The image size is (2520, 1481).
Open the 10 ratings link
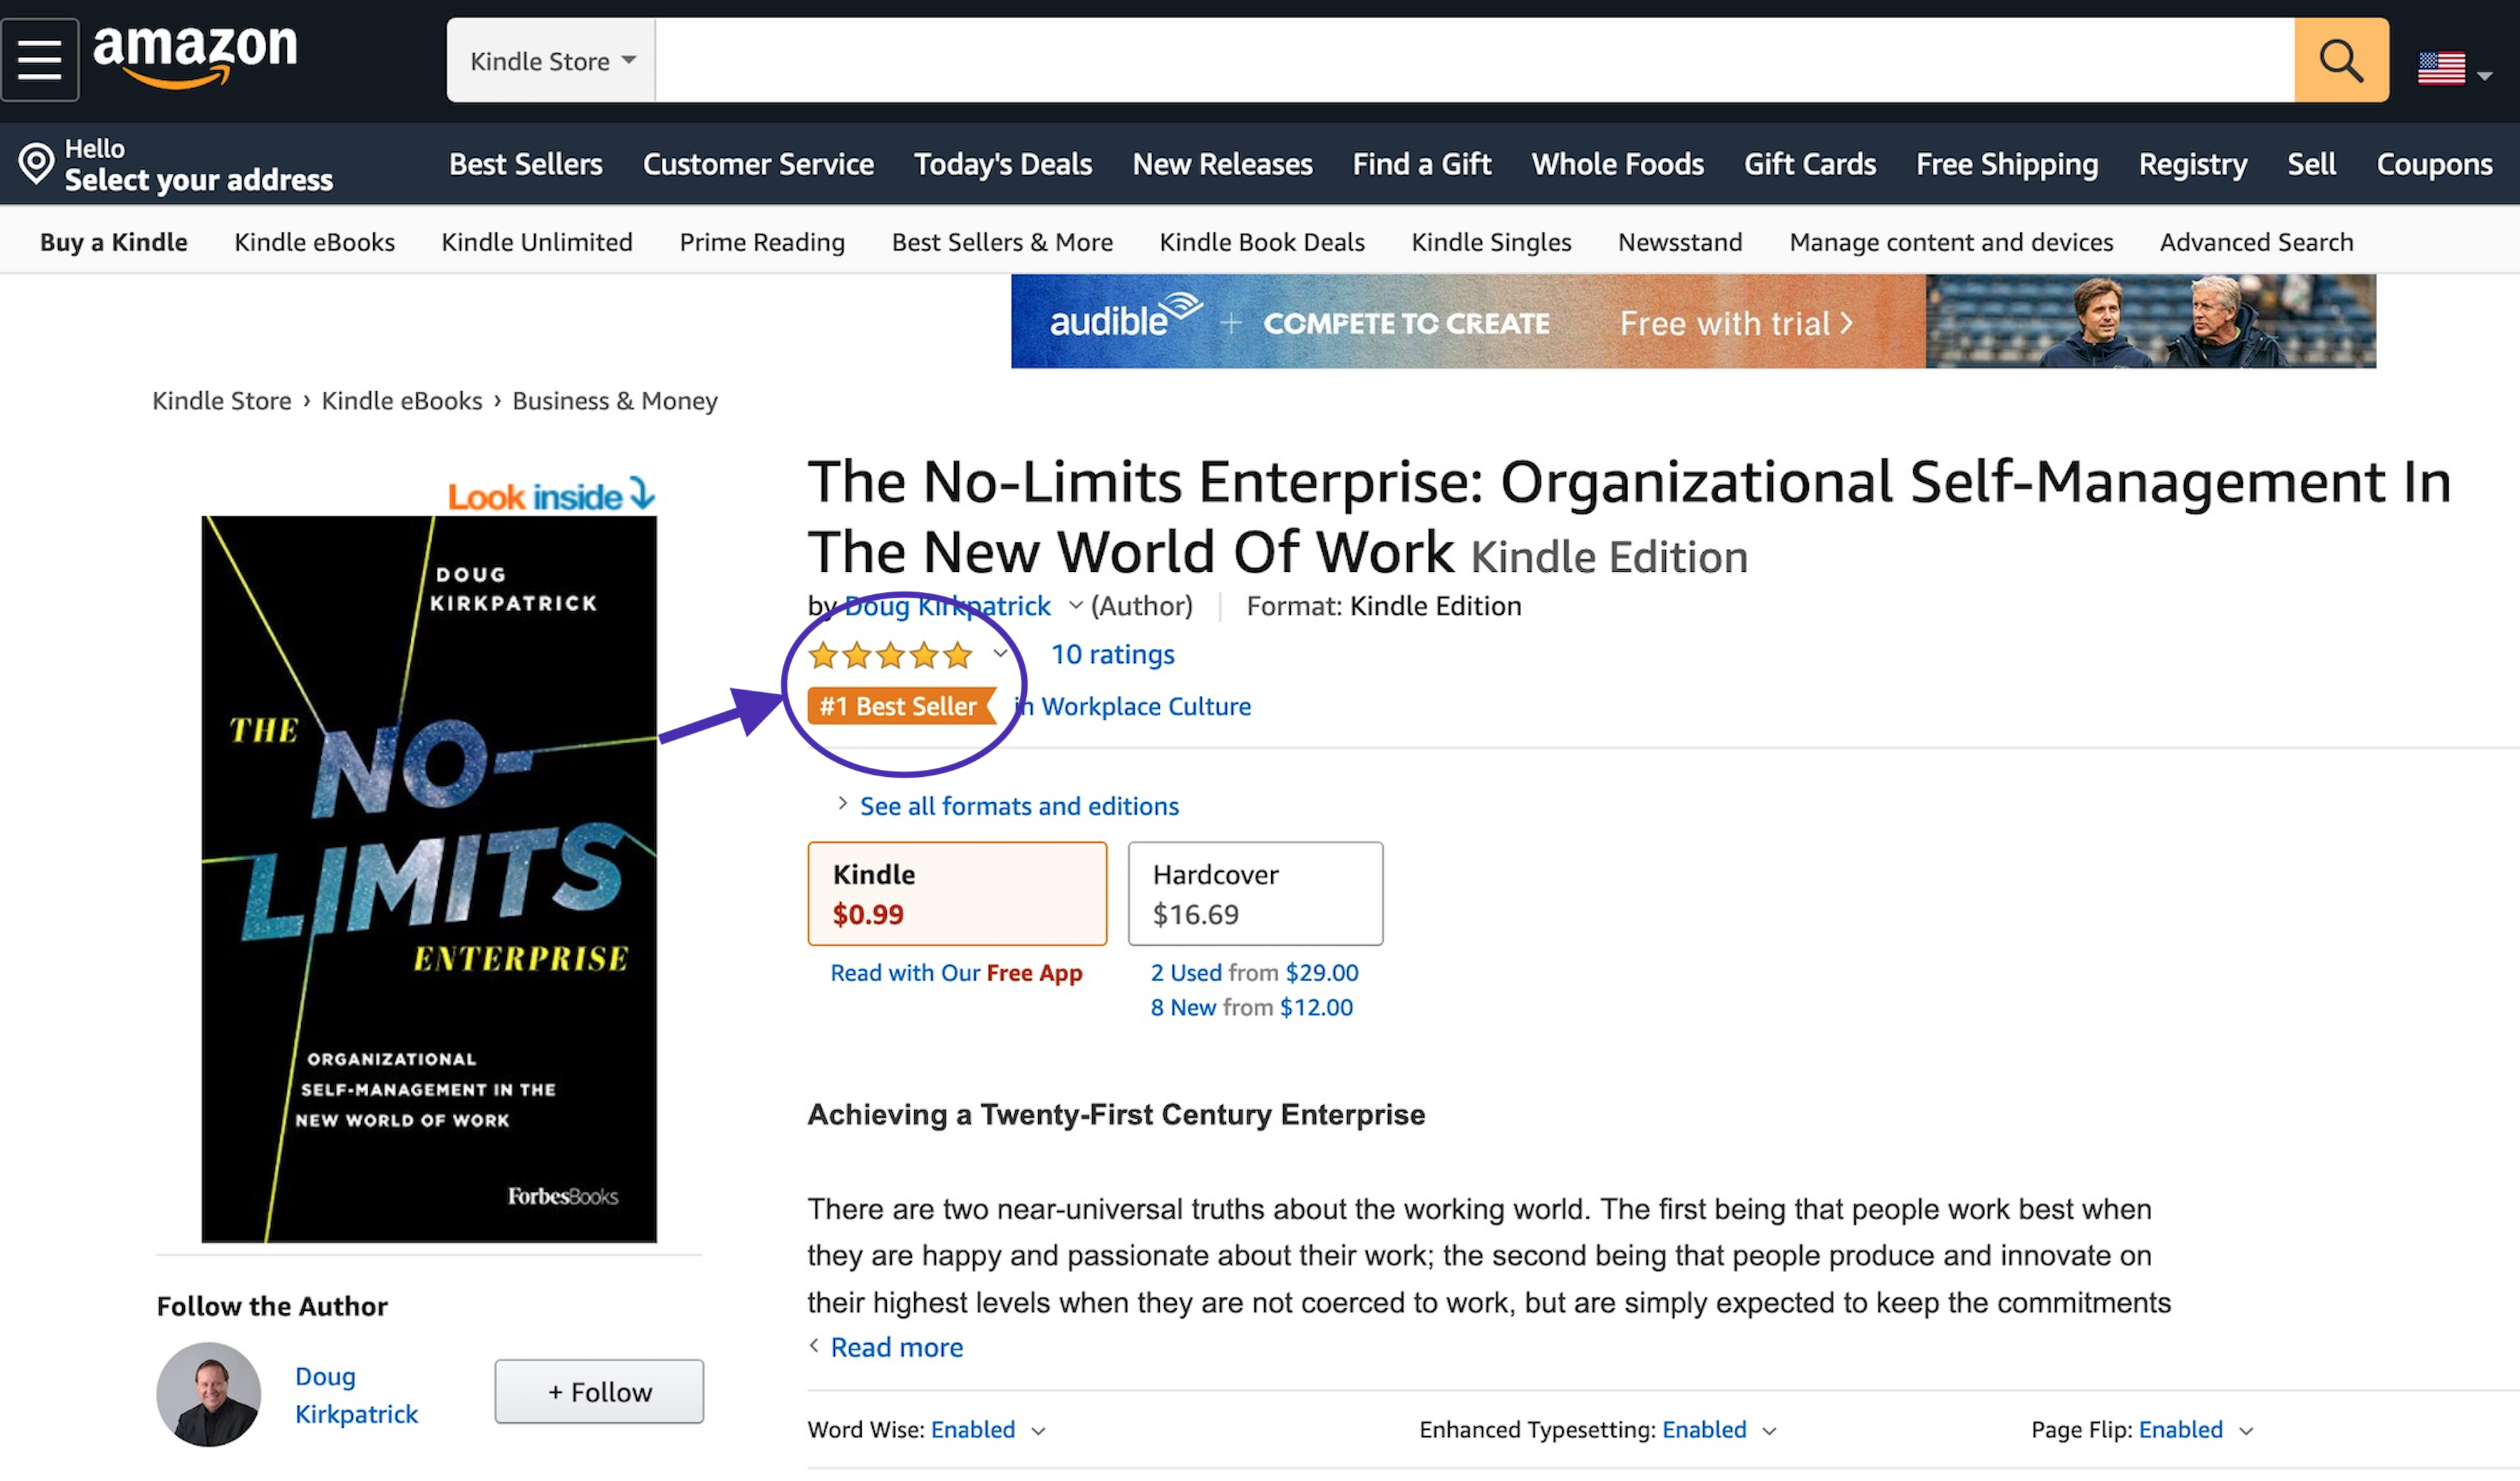pyautogui.click(x=1113, y=654)
